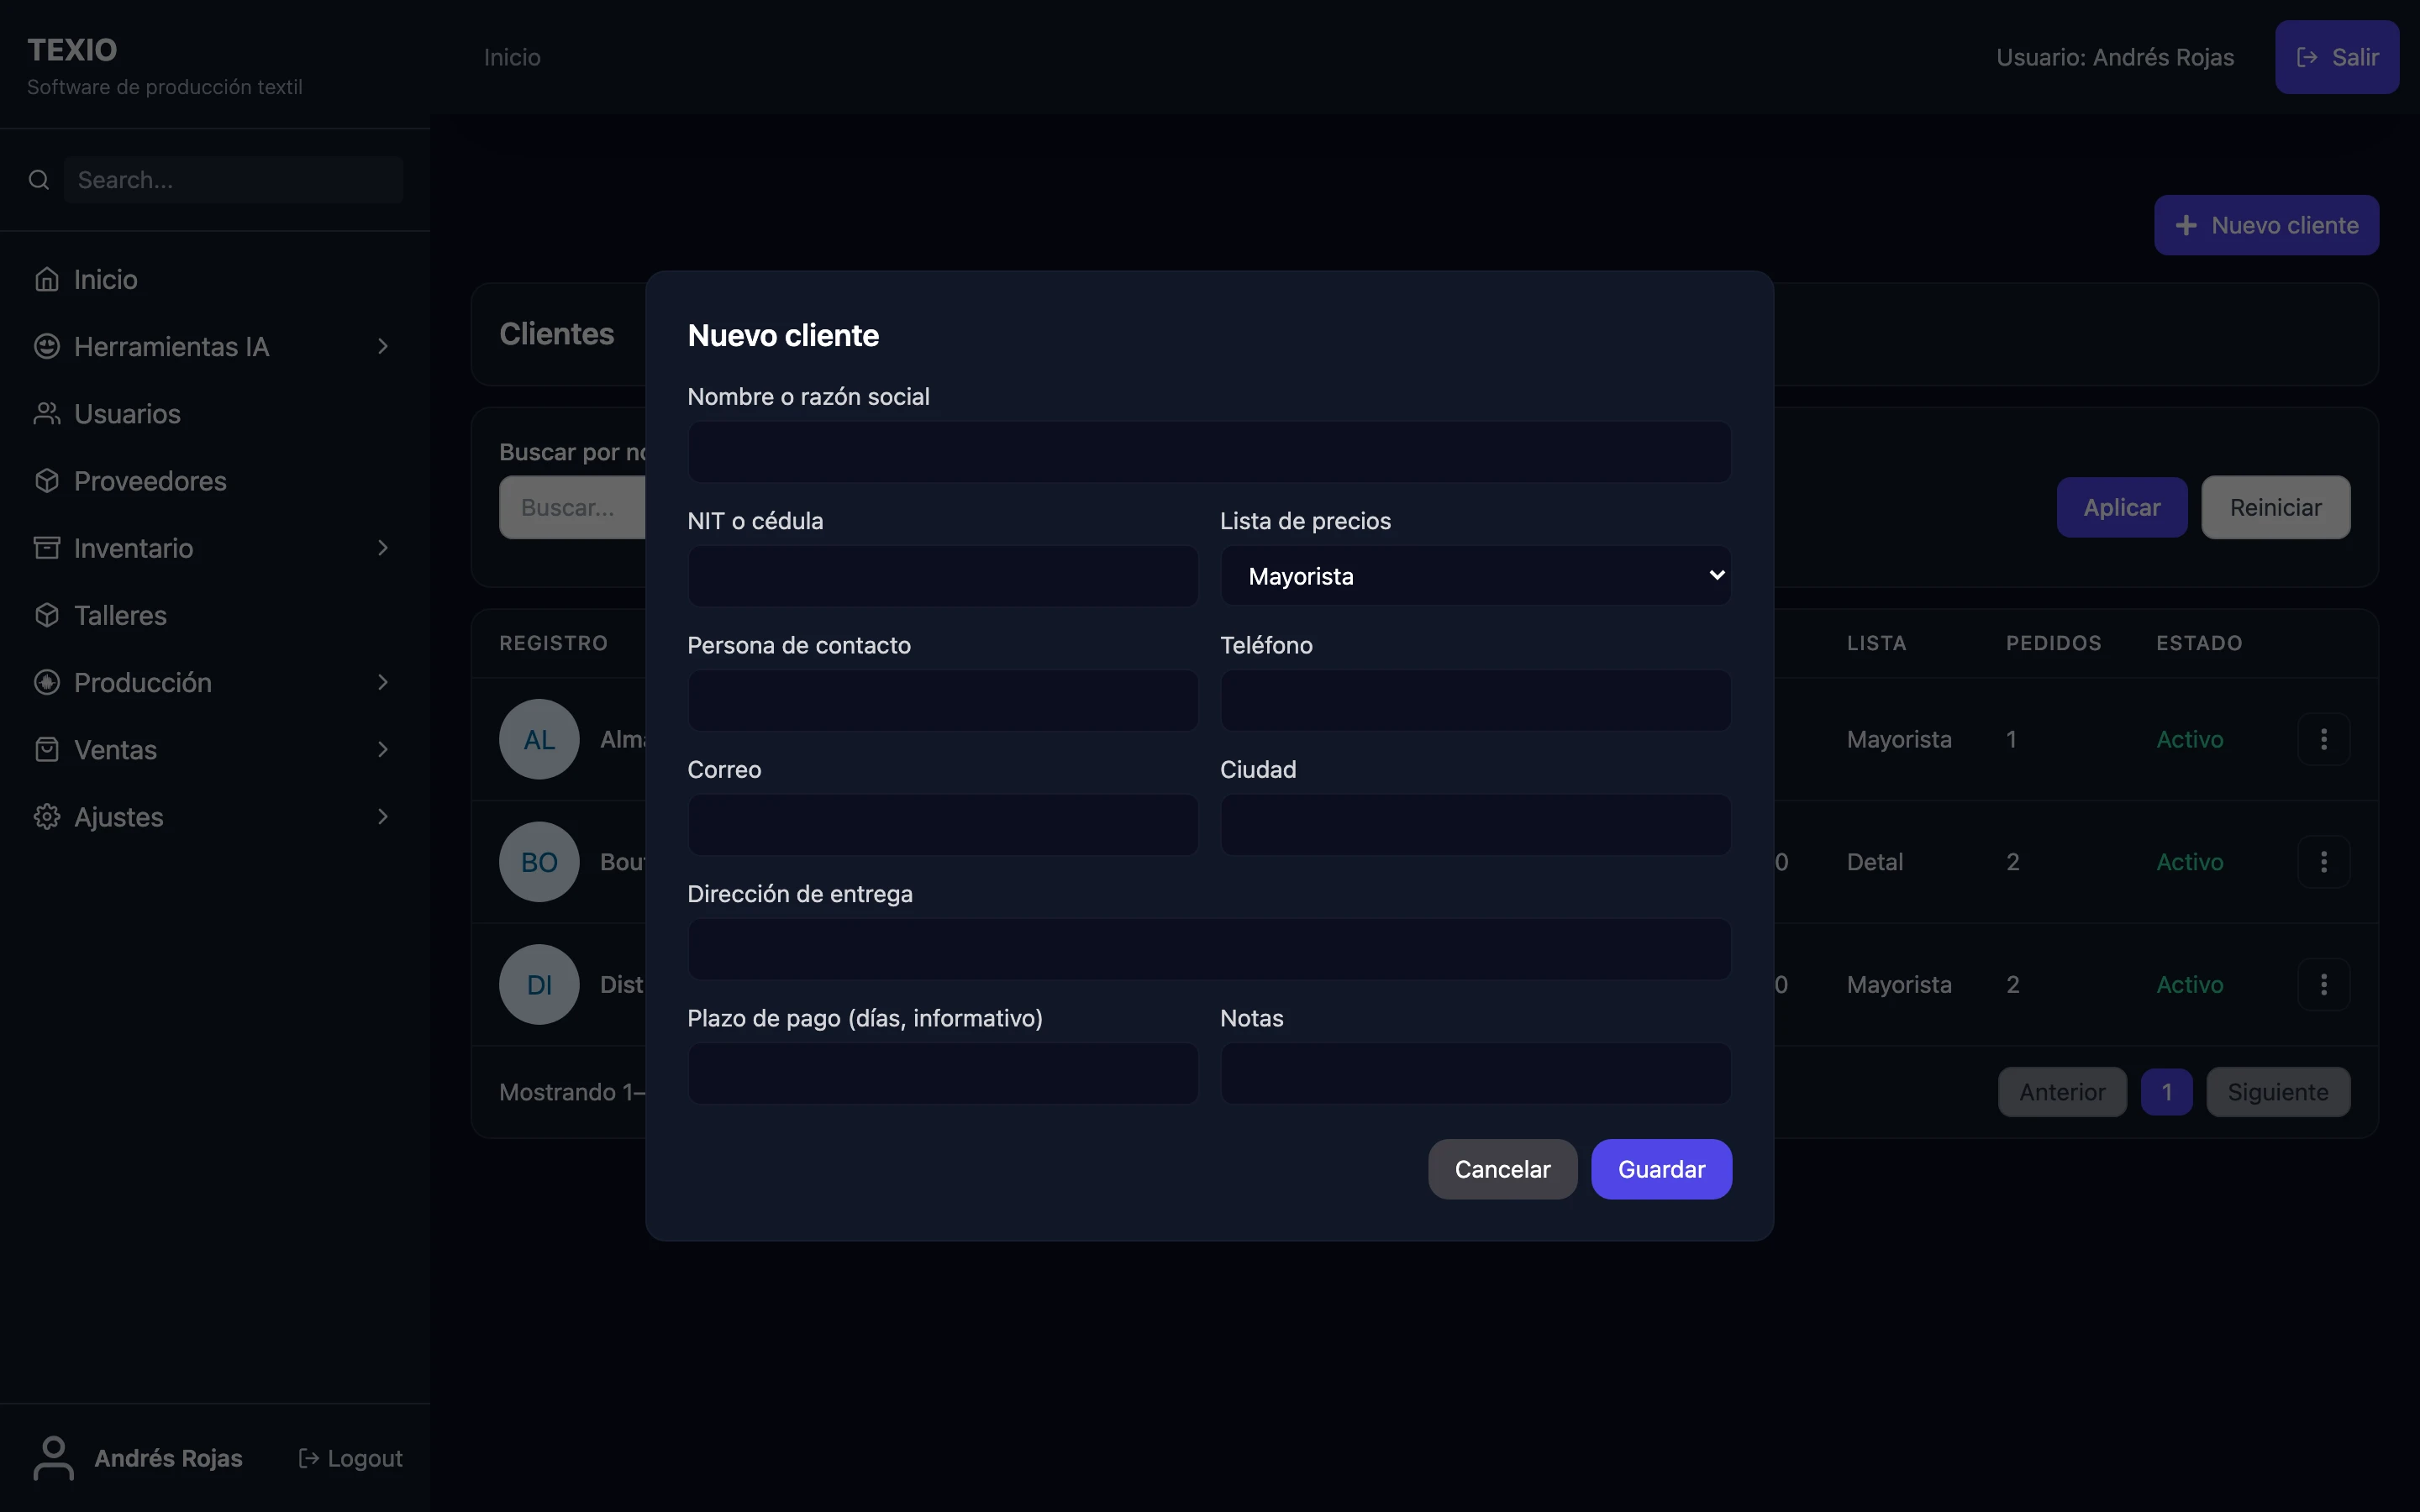Click the Salir button in header

[x=2337, y=57]
